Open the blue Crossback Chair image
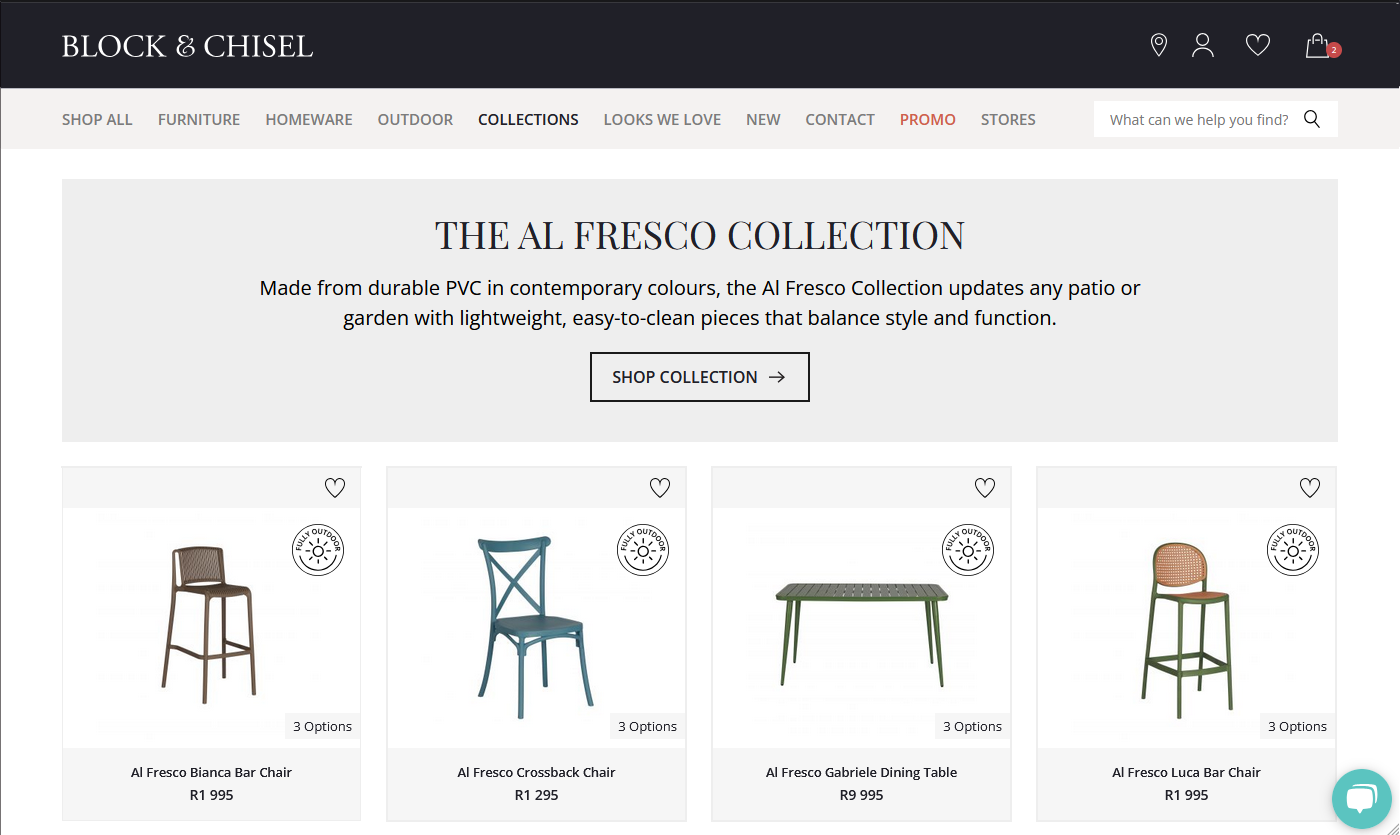Image resolution: width=1400 pixels, height=835 pixels. pyautogui.click(x=536, y=627)
